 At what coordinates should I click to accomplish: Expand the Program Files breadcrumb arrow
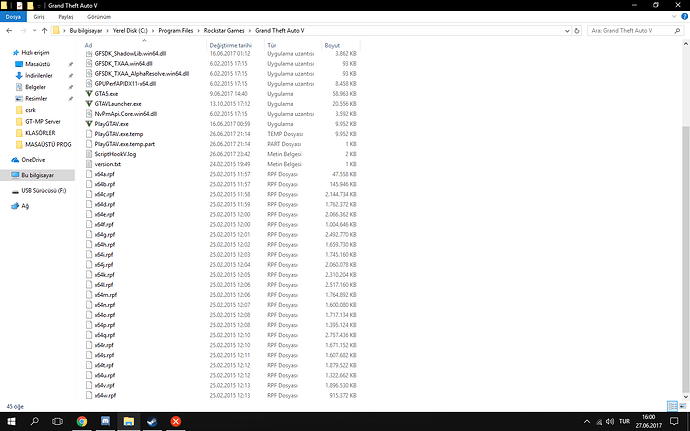198,31
